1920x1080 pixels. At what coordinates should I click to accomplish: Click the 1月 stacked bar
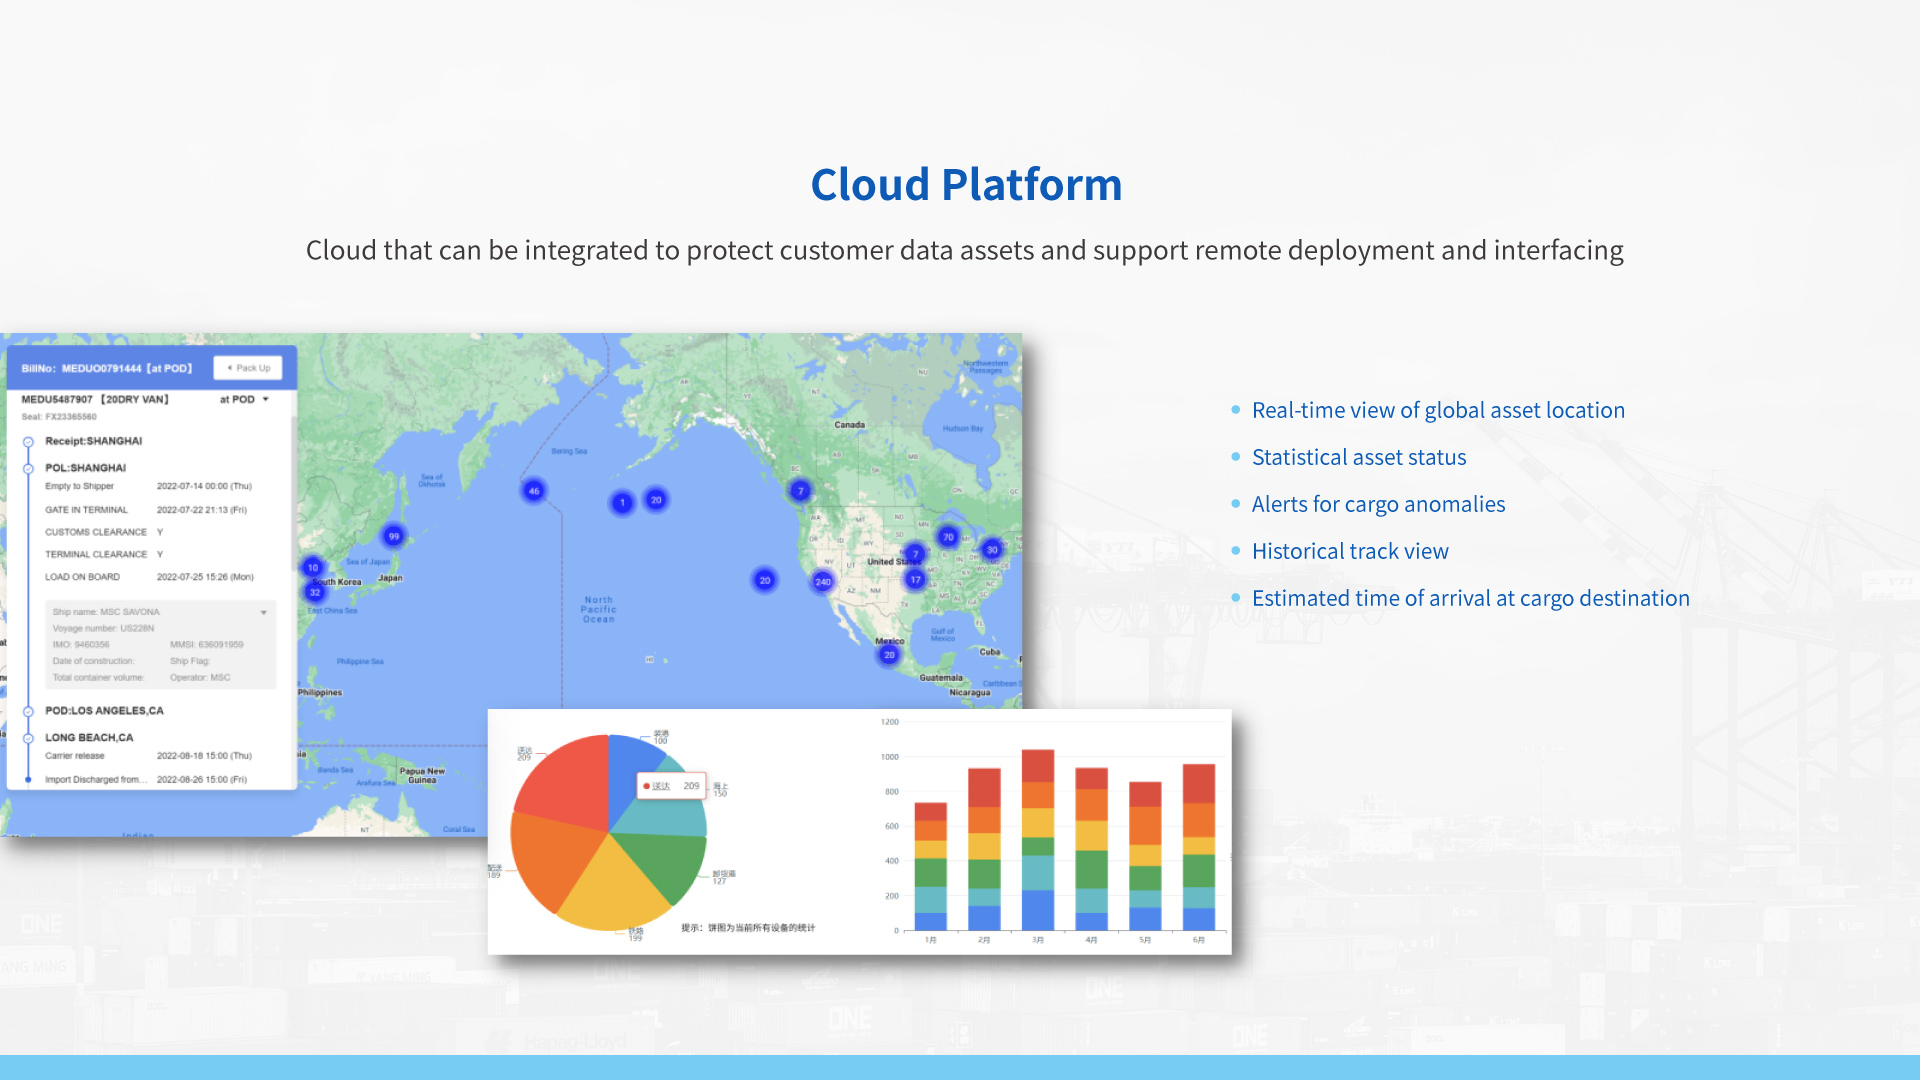[930, 866]
